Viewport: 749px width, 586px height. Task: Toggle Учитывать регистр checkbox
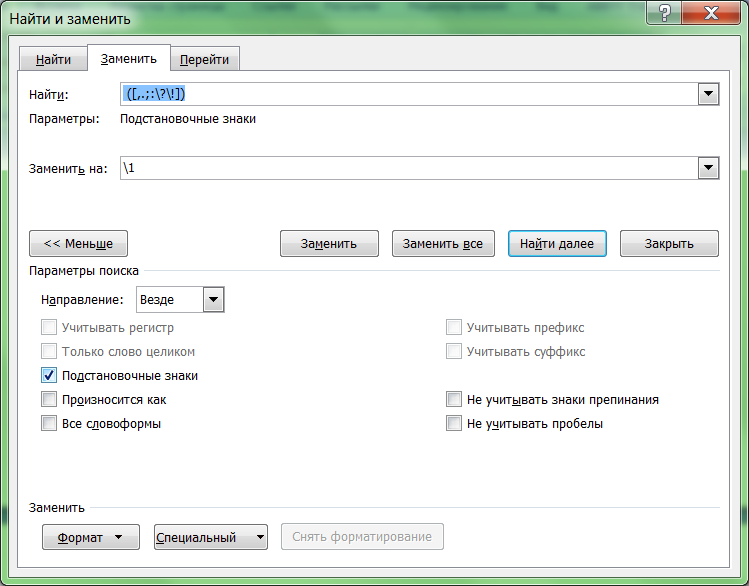[x=49, y=328]
